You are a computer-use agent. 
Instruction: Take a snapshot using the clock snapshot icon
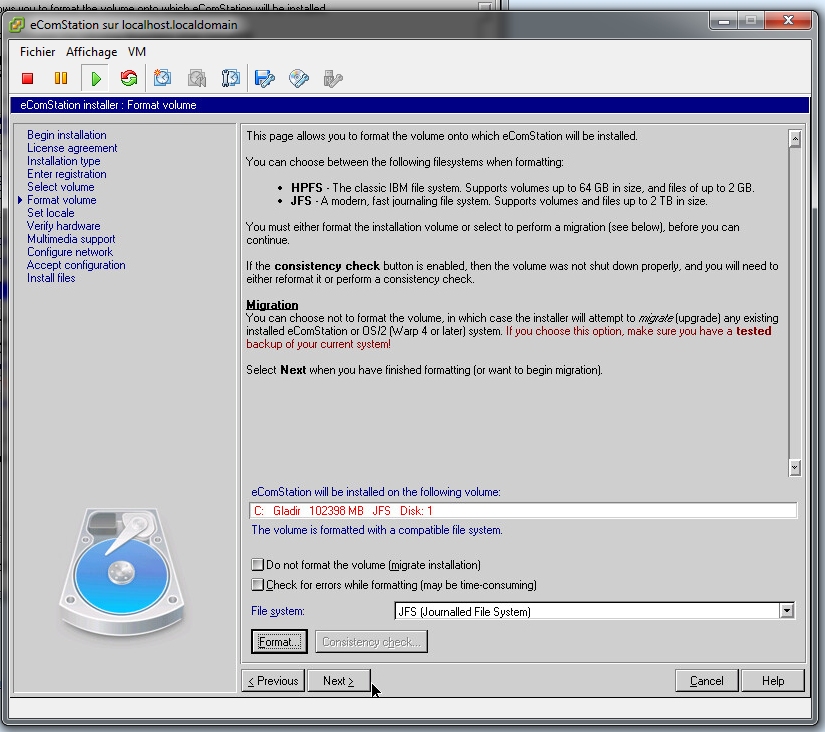pos(163,78)
